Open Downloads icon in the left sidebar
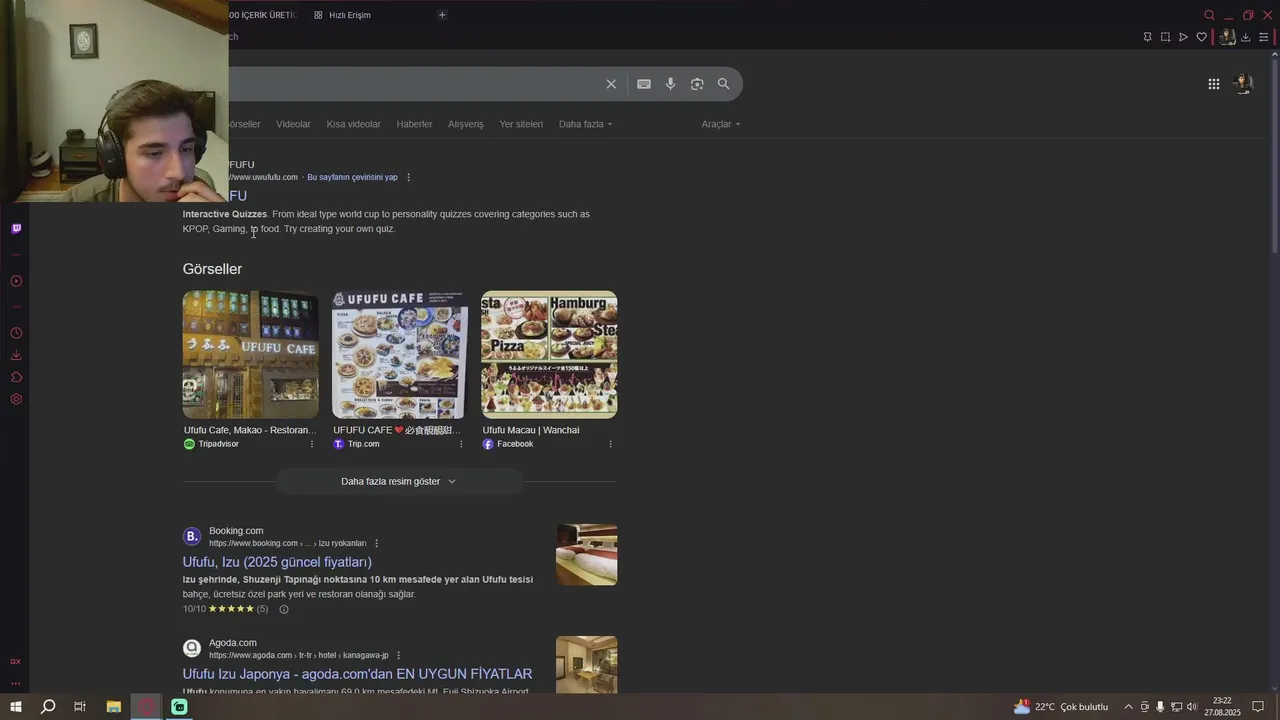Image resolution: width=1280 pixels, height=720 pixels. (x=16, y=355)
